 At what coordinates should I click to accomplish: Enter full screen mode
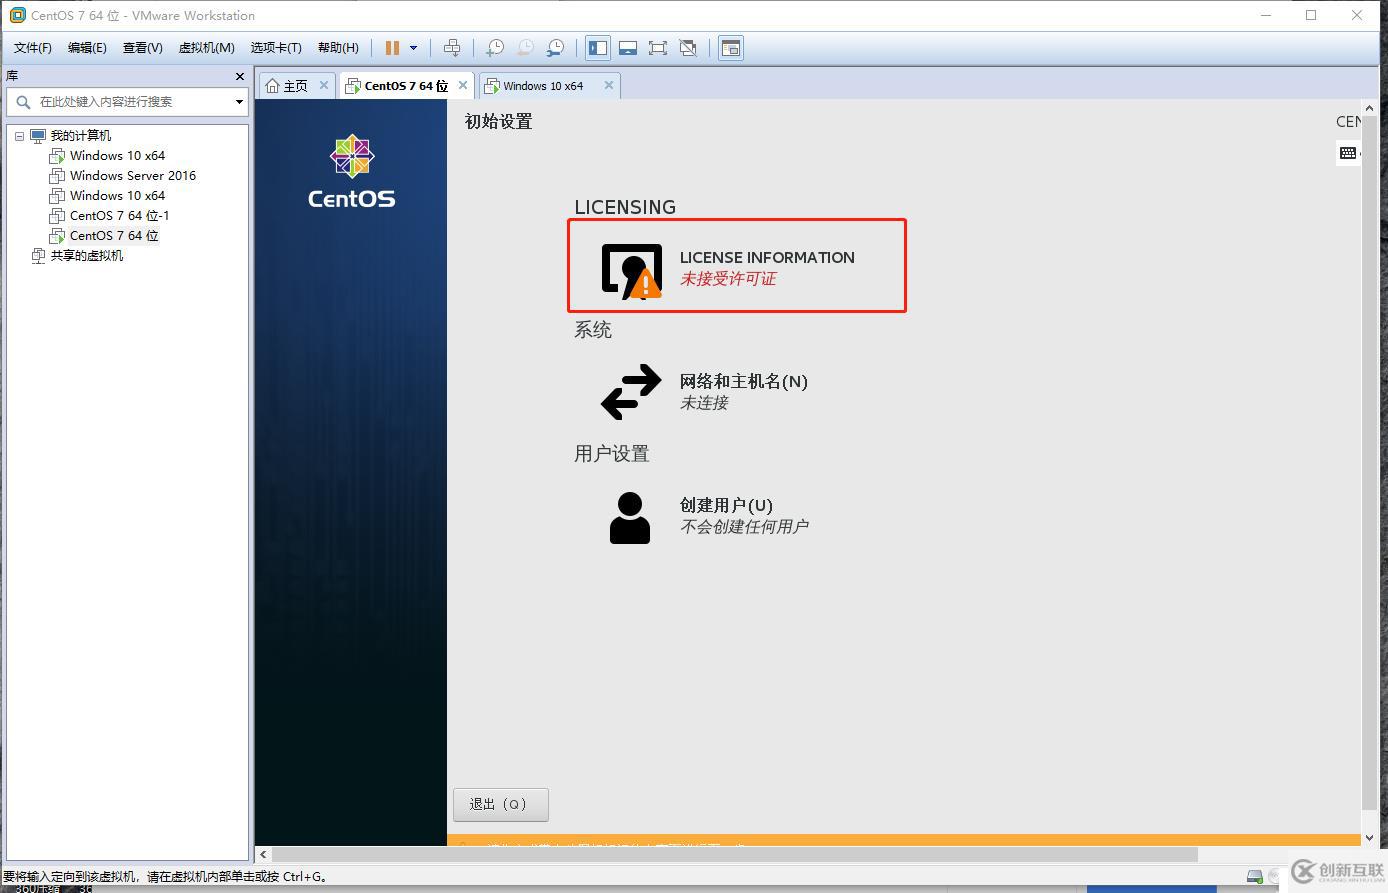point(658,48)
